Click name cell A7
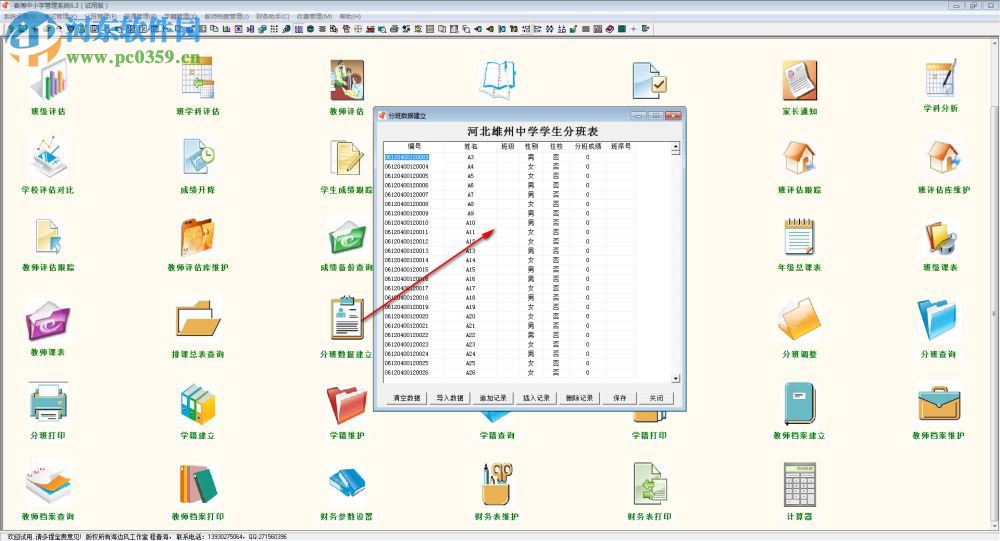Viewport: 1000px width, 541px height. (x=471, y=195)
